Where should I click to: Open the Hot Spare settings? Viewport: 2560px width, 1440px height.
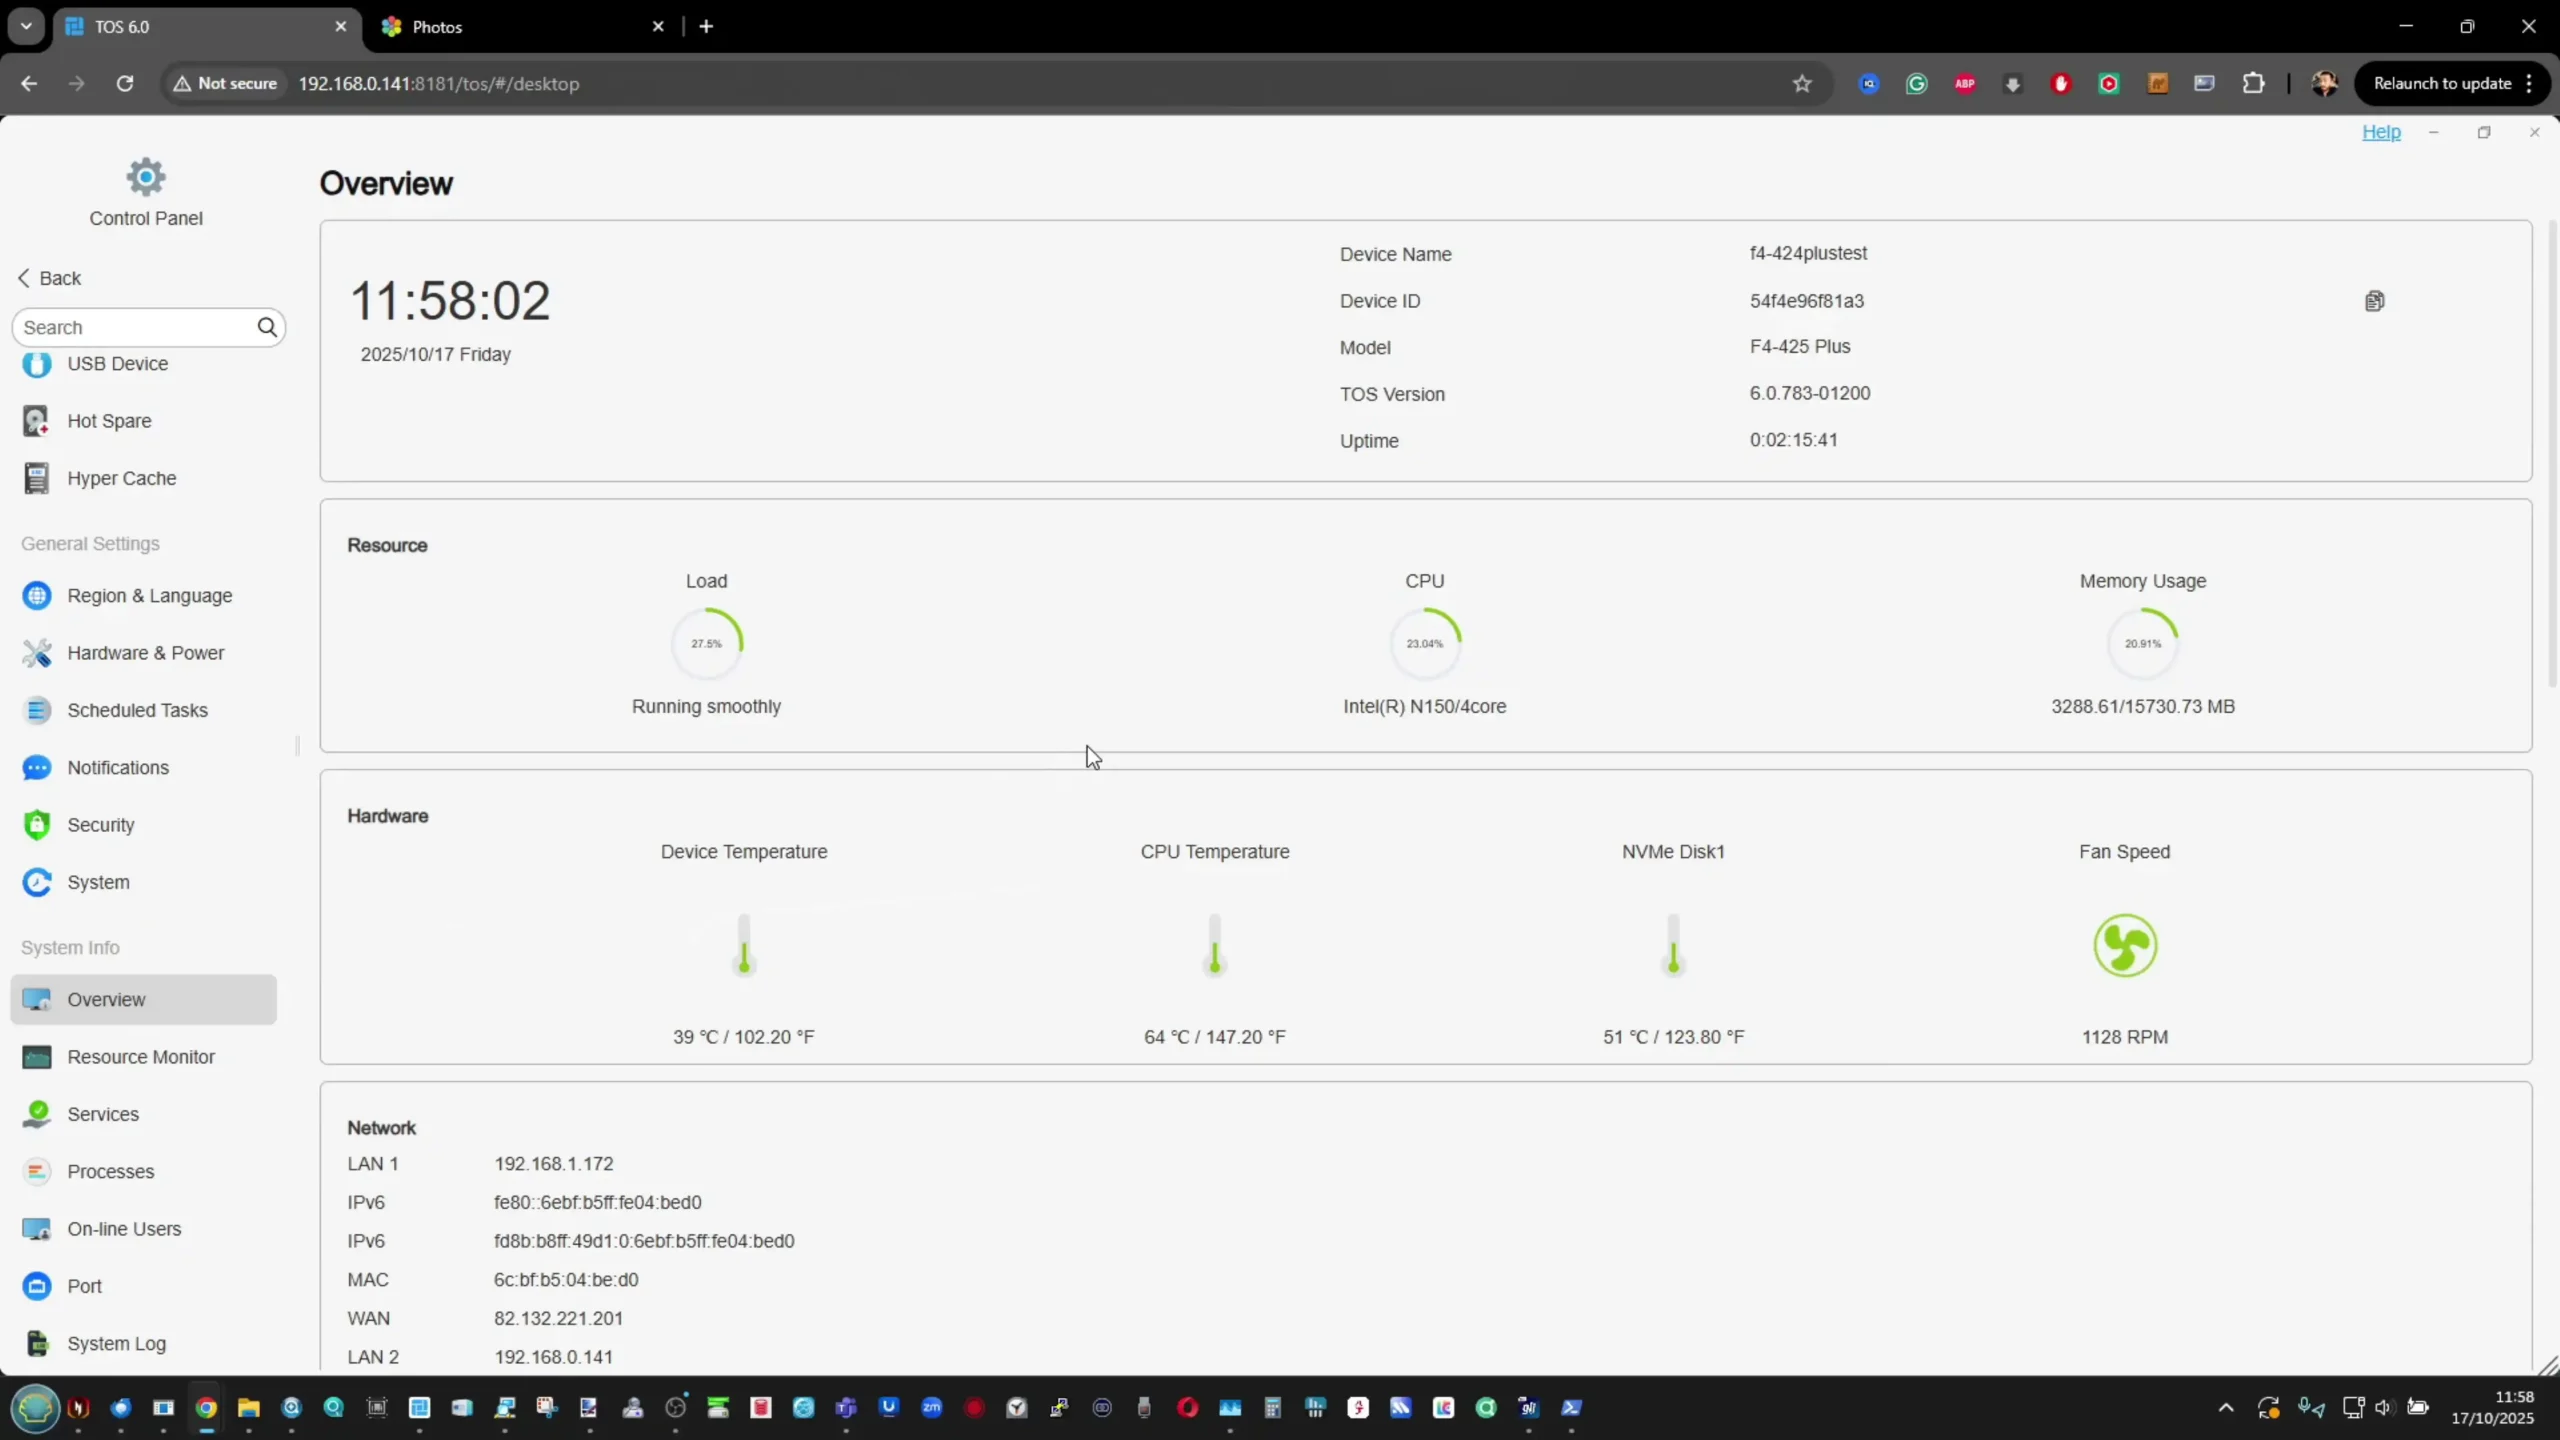109,421
